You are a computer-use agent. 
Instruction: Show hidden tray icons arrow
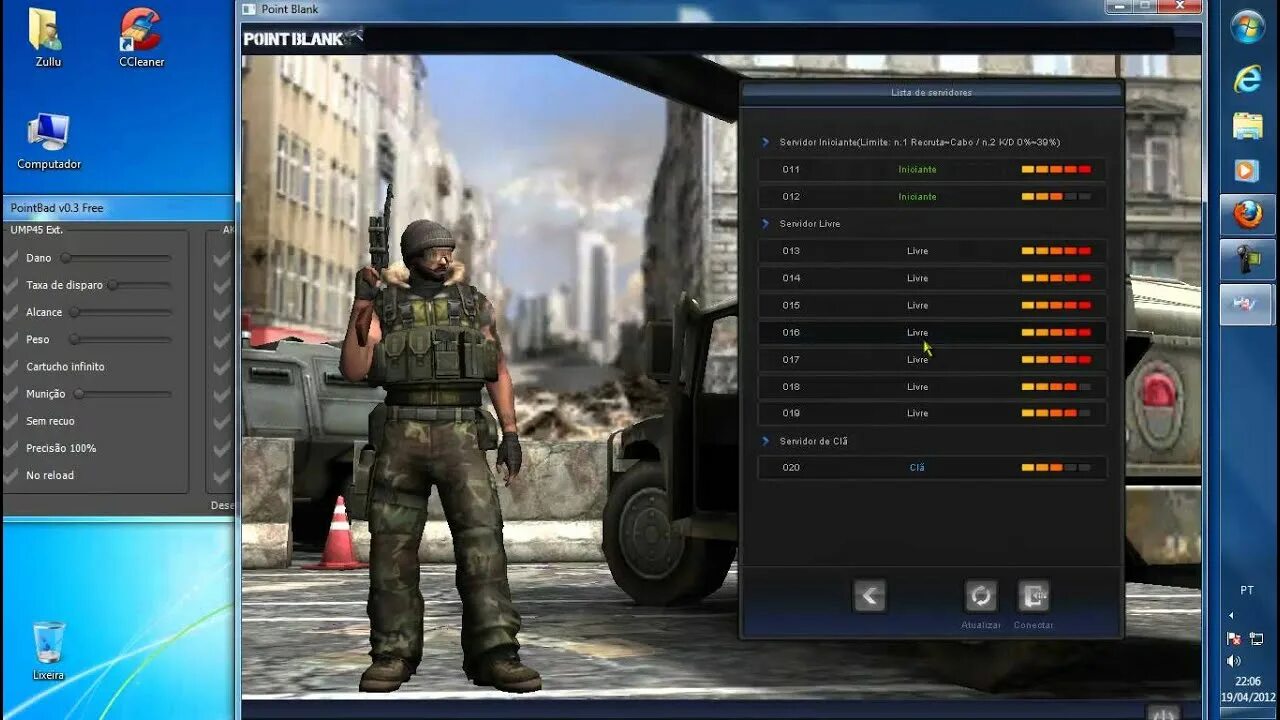click(1231, 615)
